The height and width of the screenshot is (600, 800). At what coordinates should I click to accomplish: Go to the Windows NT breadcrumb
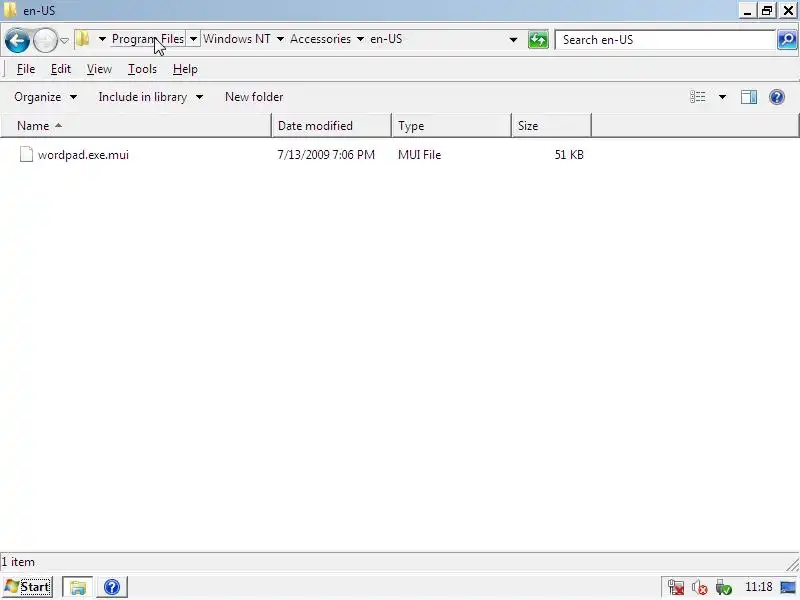[x=237, y=39]
